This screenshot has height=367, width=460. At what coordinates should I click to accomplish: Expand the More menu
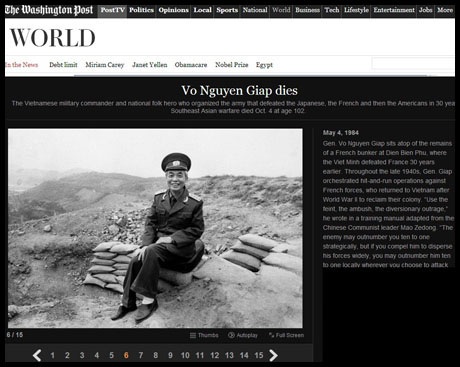tap(445, 10)
